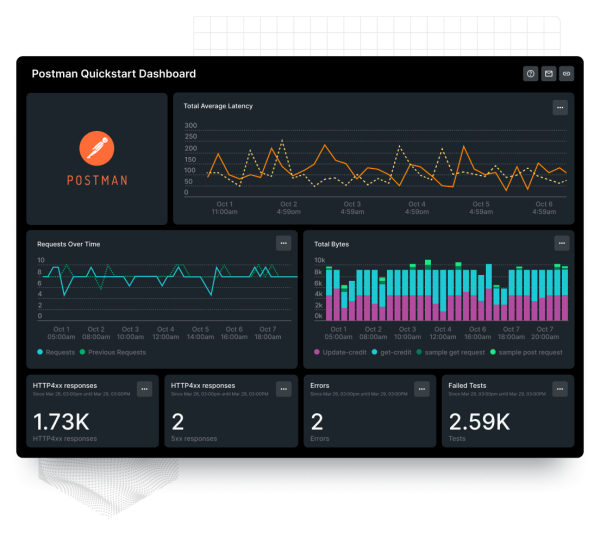Click the envelope mail icon in header
Screen dimensions: 600x538
548,73
